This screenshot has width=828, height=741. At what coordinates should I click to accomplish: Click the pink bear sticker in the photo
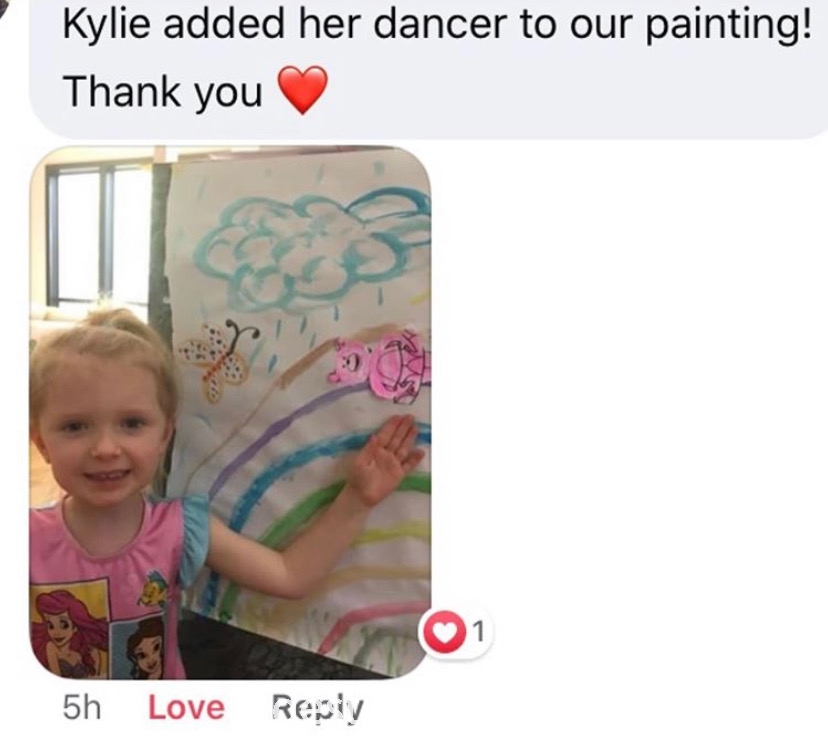(x=380, y=365)
